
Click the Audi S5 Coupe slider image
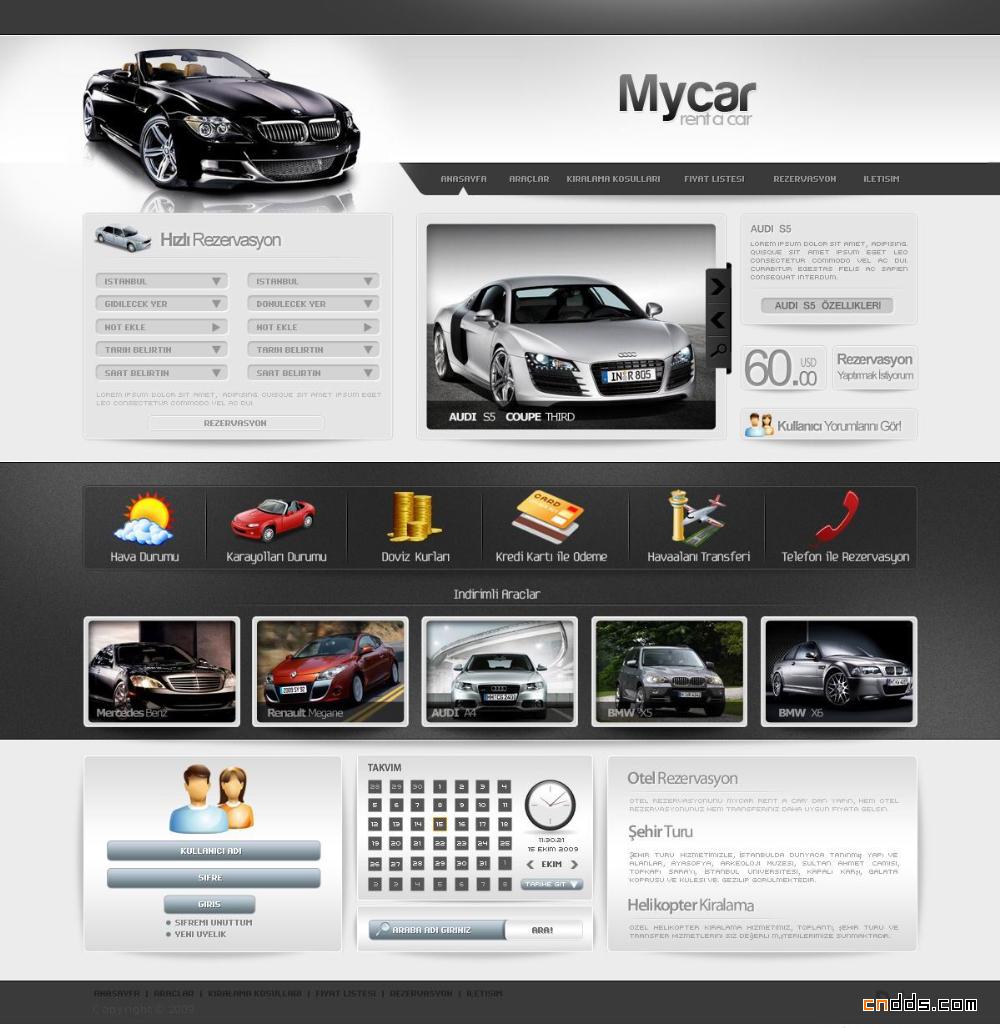(x=570, y=326)
